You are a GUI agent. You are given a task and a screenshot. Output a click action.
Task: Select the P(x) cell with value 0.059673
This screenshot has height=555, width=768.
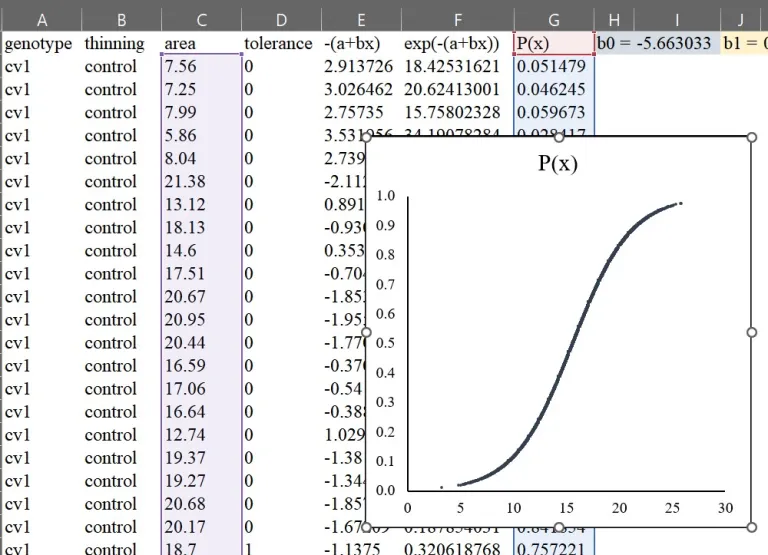(553, 113)
